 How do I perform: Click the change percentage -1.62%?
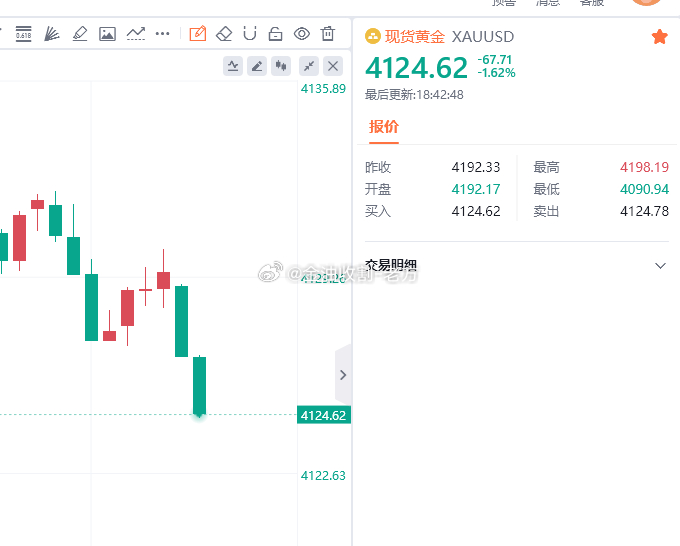496,72
